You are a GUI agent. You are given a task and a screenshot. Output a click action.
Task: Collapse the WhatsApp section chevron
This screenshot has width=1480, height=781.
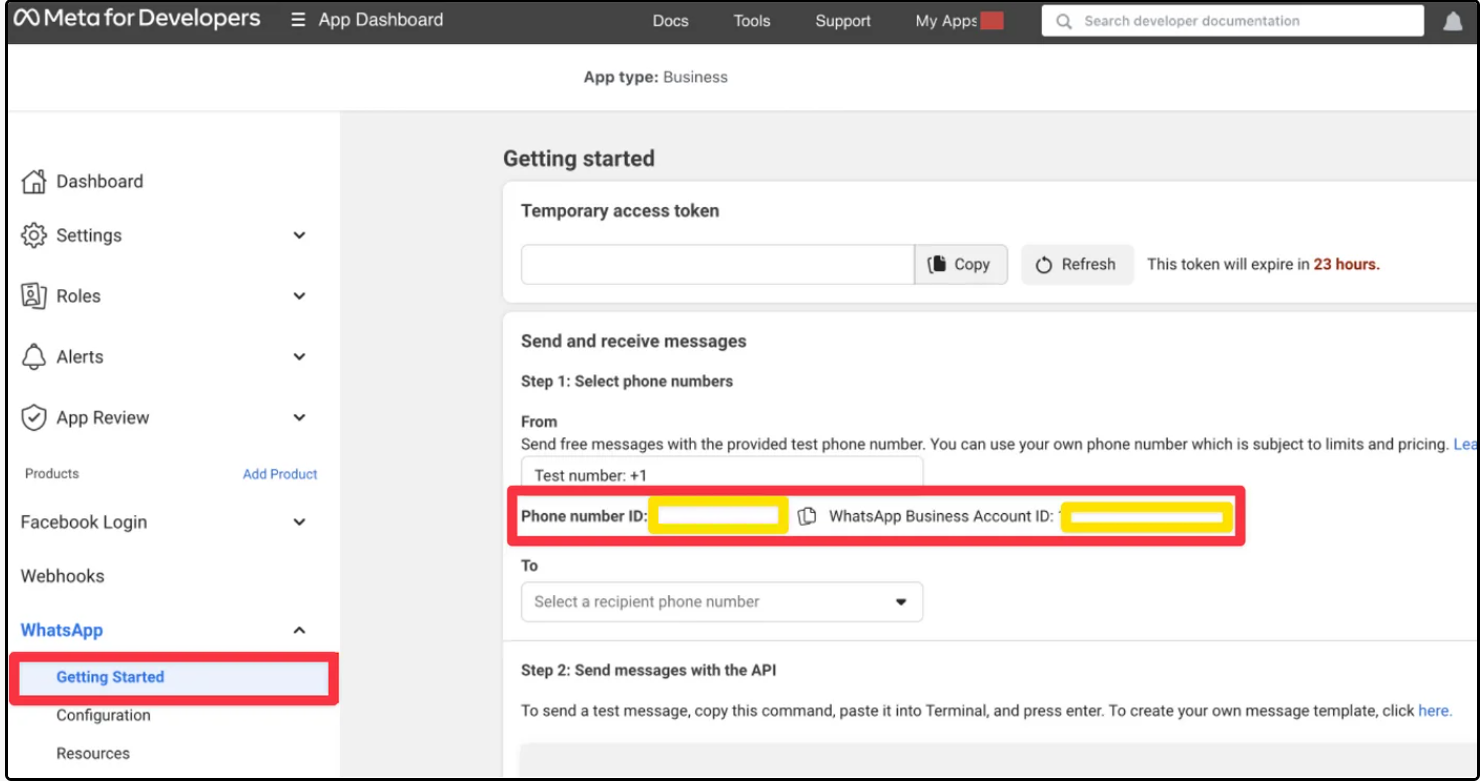[x=299, y=630]
